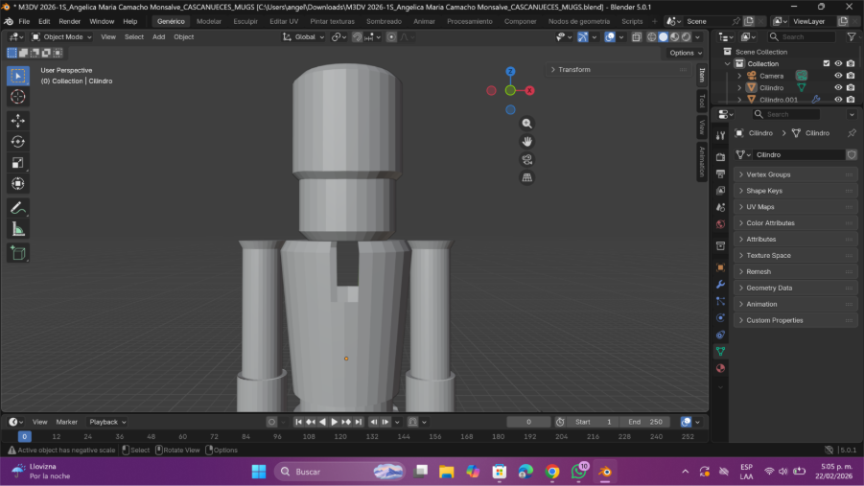Switch to the Editar UV workspace tab

[x=284, y=21]
